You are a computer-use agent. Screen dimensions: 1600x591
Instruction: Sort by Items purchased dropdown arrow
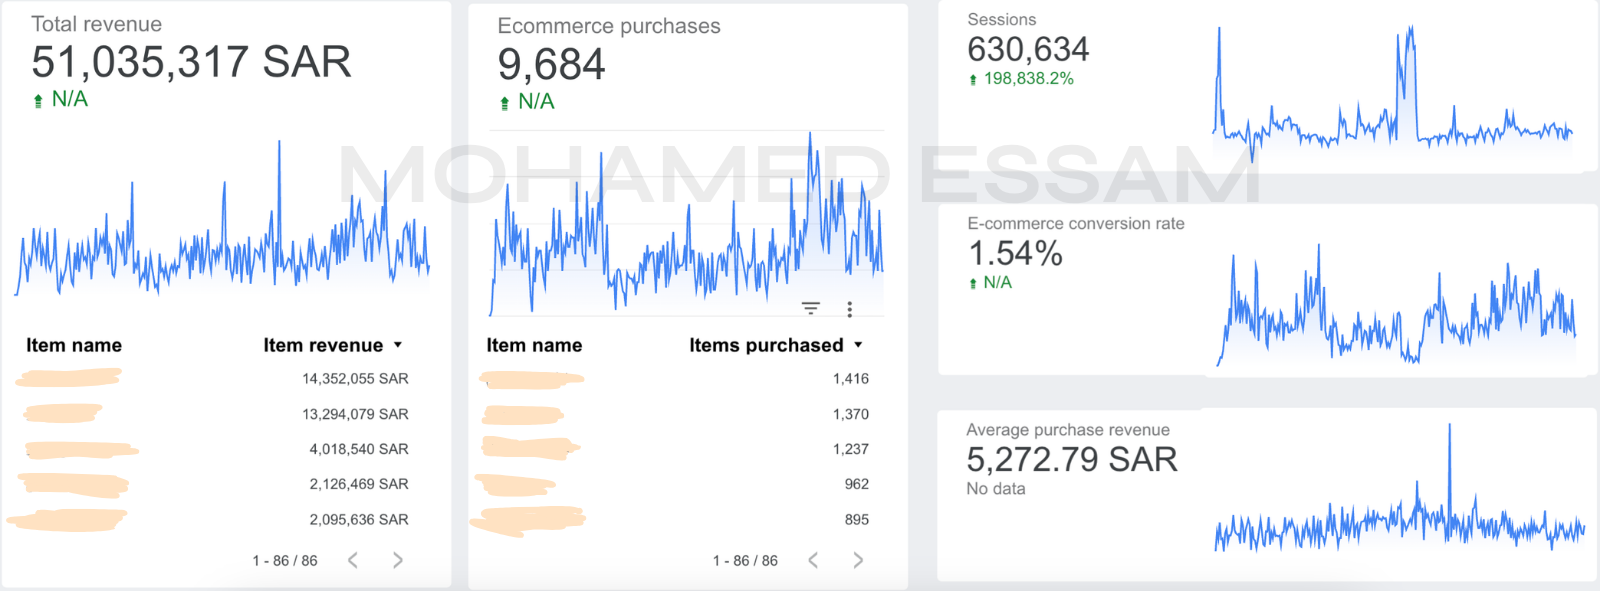coord(858,345)
